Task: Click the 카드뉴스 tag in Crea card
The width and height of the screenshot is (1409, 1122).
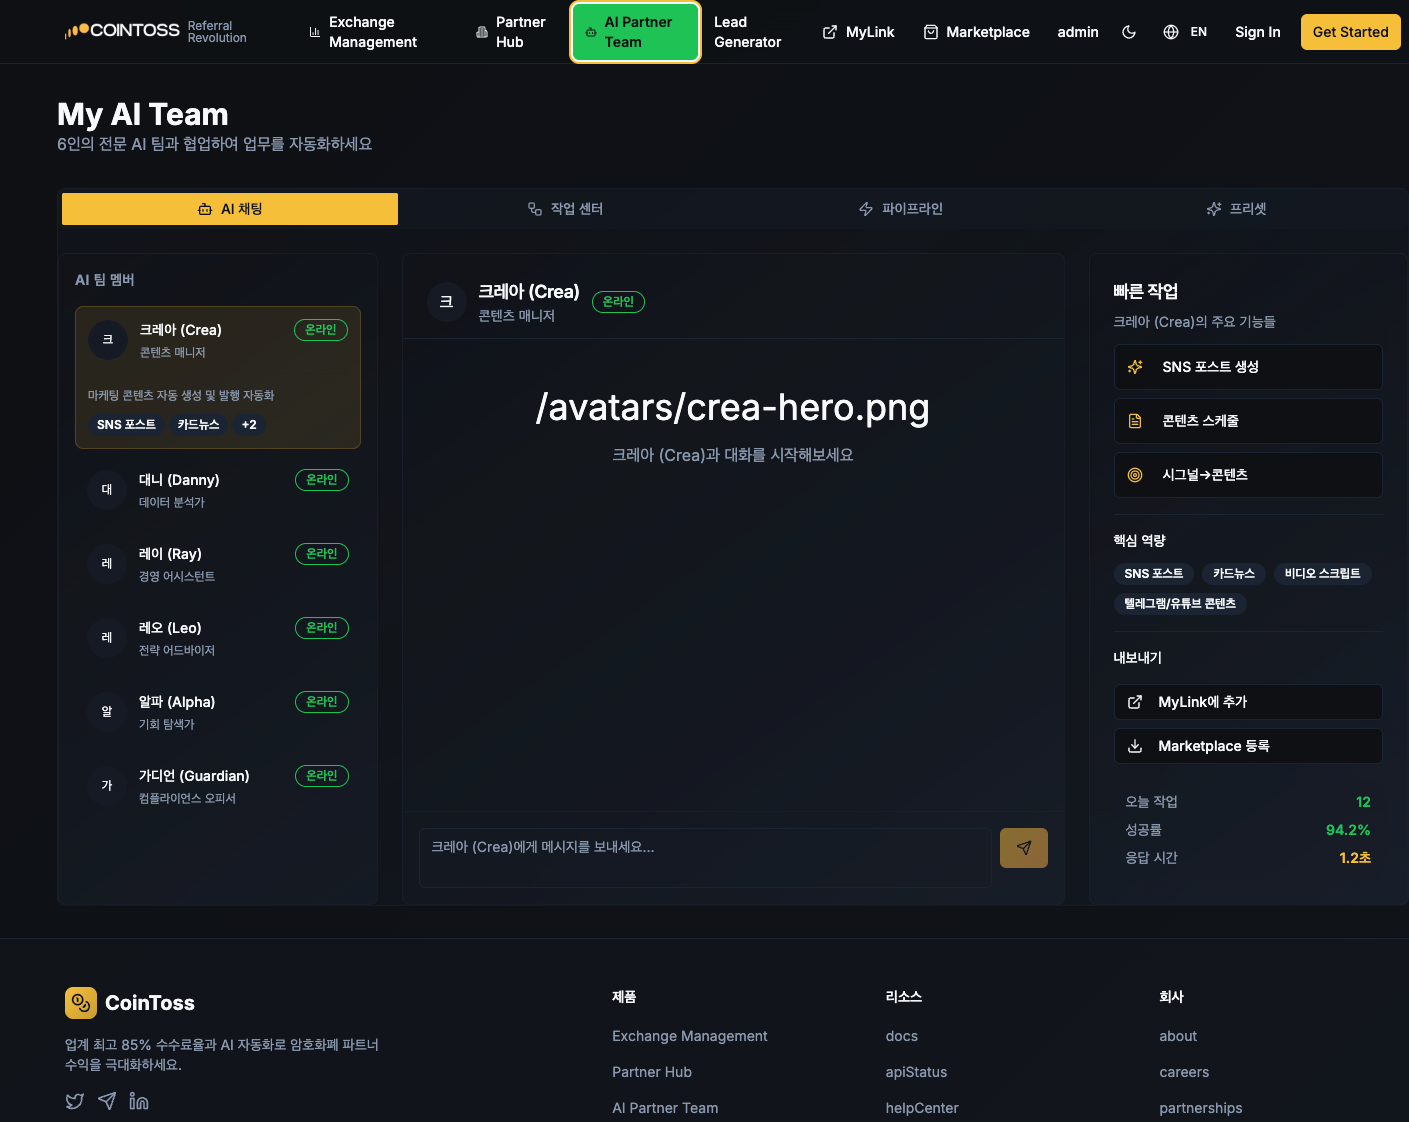Action: [198, 425]
